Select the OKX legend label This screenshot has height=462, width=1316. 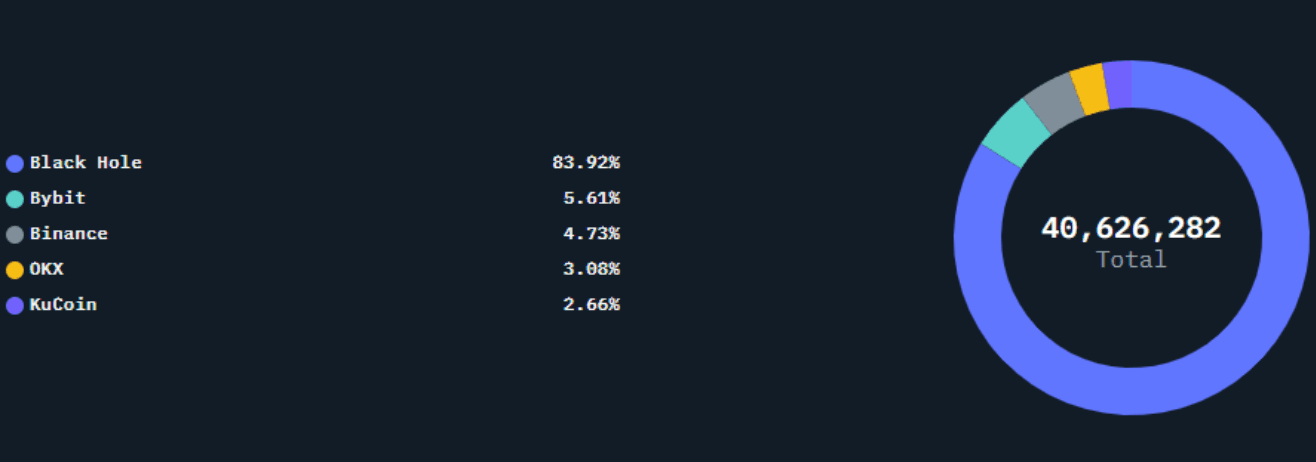(47, 269)
